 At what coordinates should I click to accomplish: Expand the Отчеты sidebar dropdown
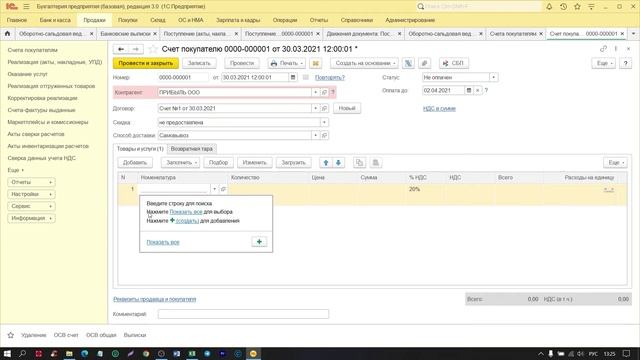(x=31, y=182)
